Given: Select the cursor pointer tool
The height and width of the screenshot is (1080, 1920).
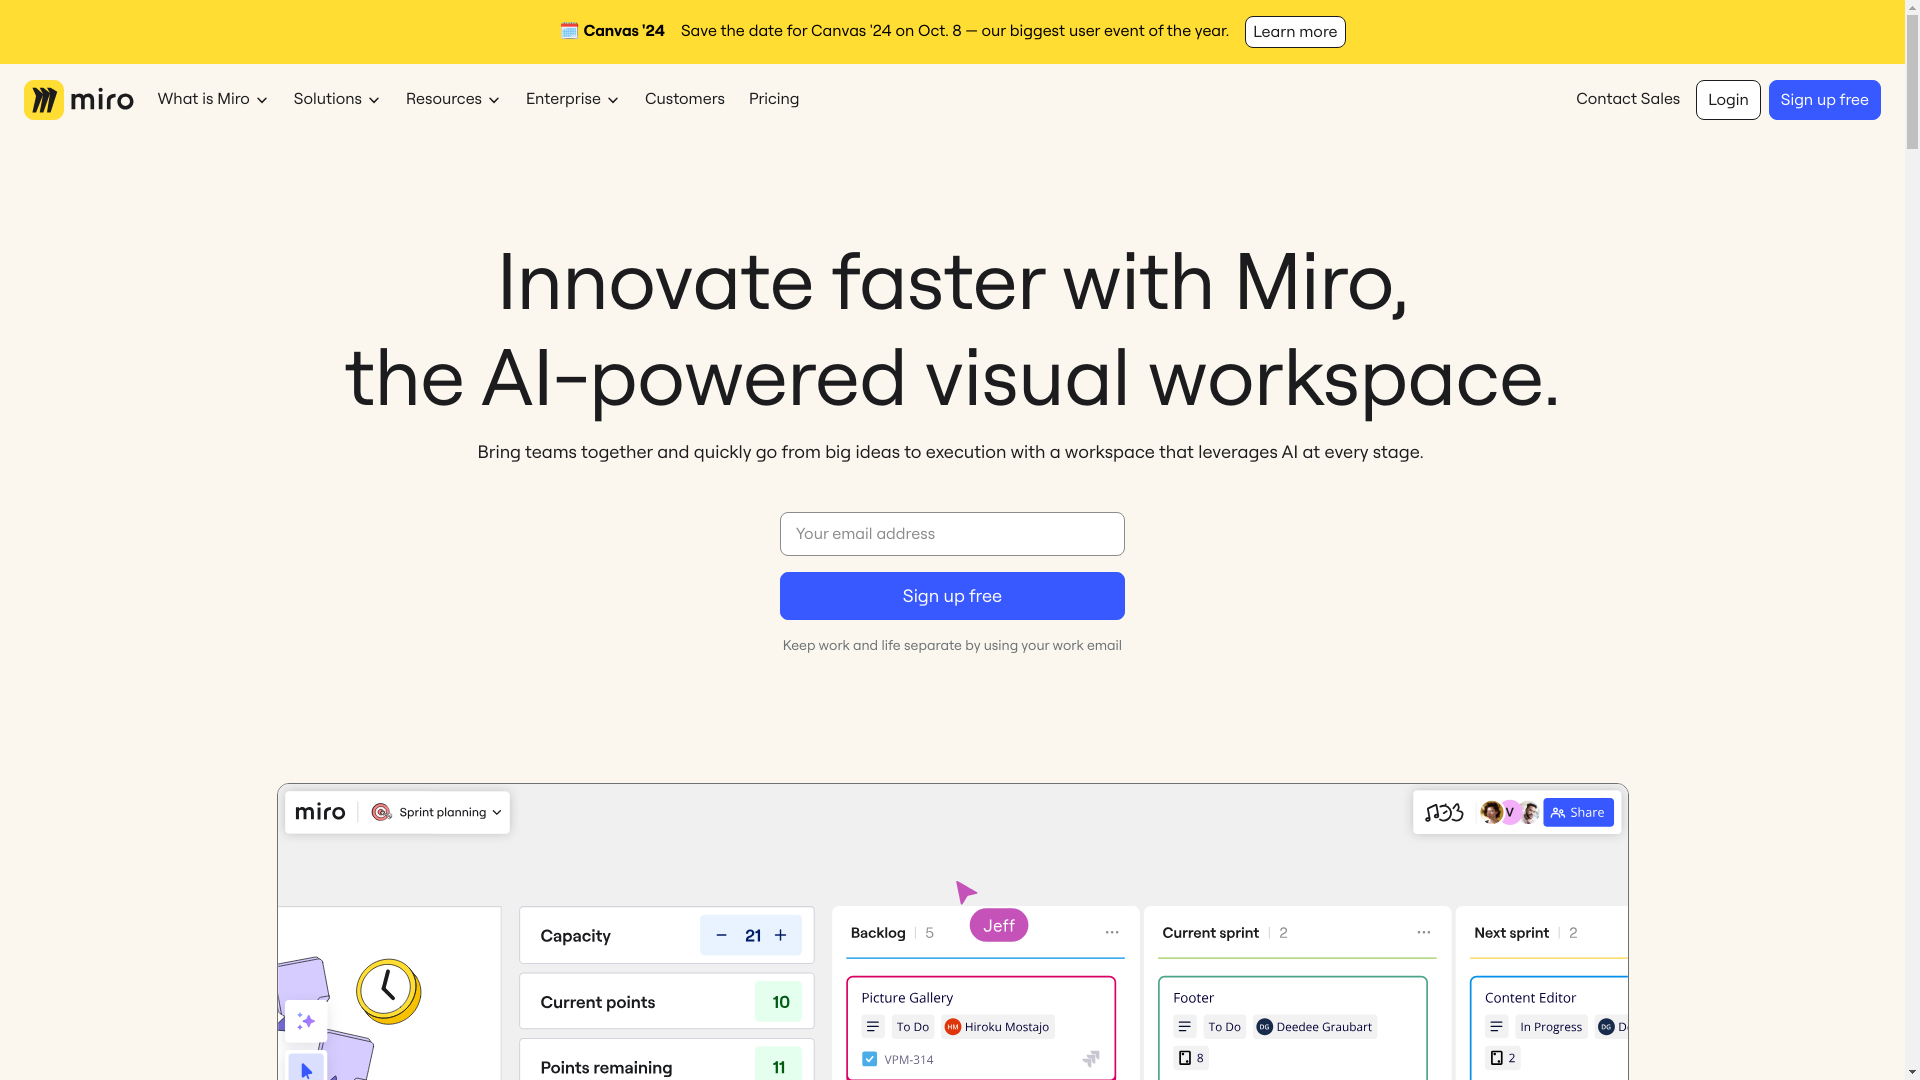Looking at the screenshot, I should [306, 1068].
